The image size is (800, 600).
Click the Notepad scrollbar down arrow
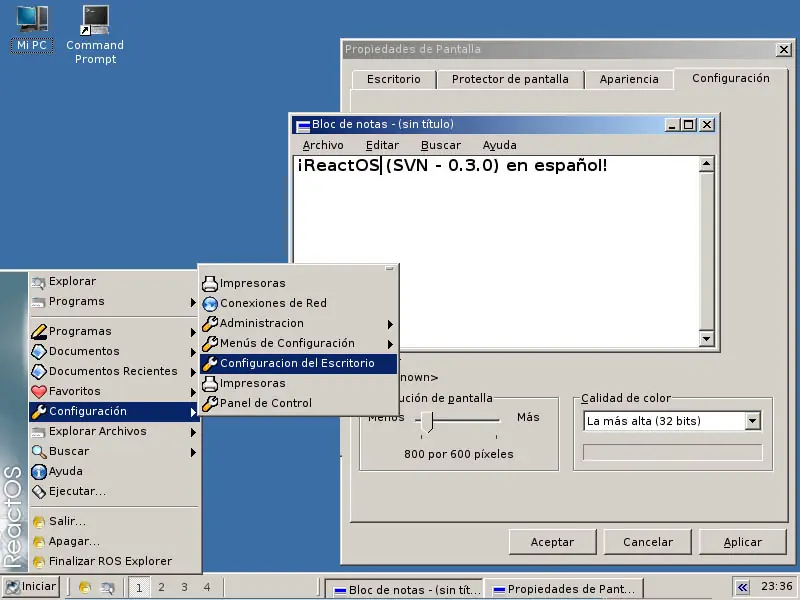click(x=706, y=338)
